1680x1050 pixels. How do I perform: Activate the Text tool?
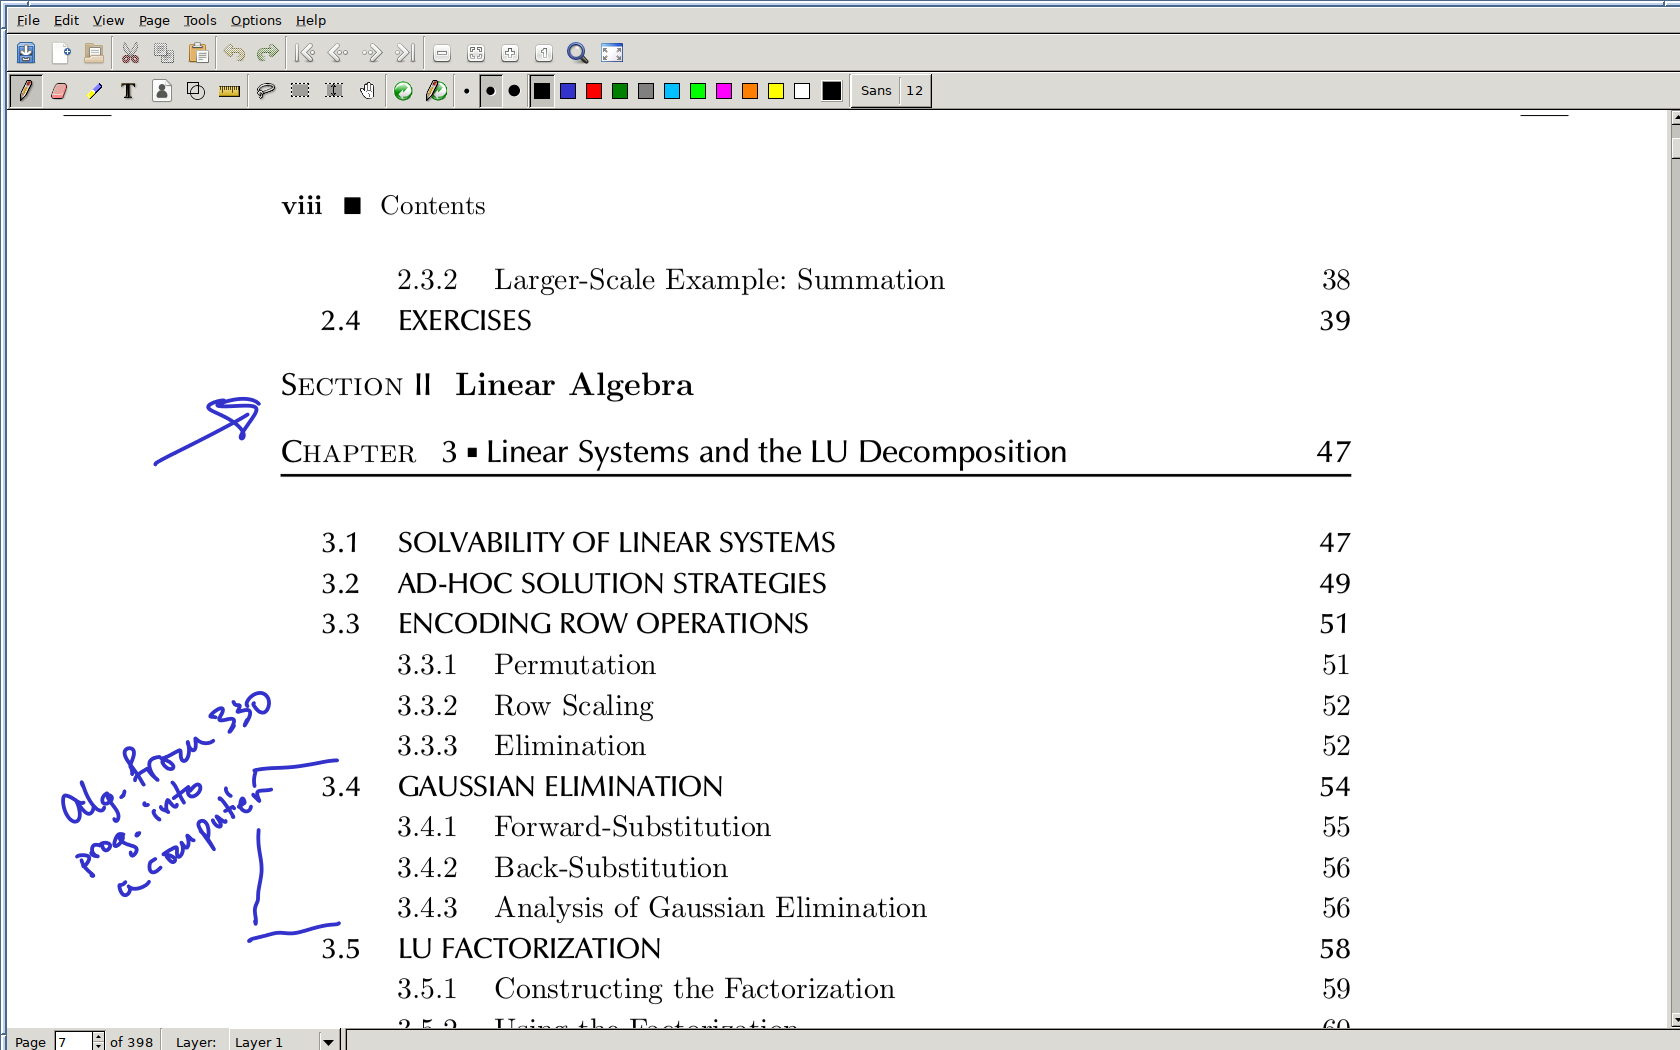click(x=128, y=91)
